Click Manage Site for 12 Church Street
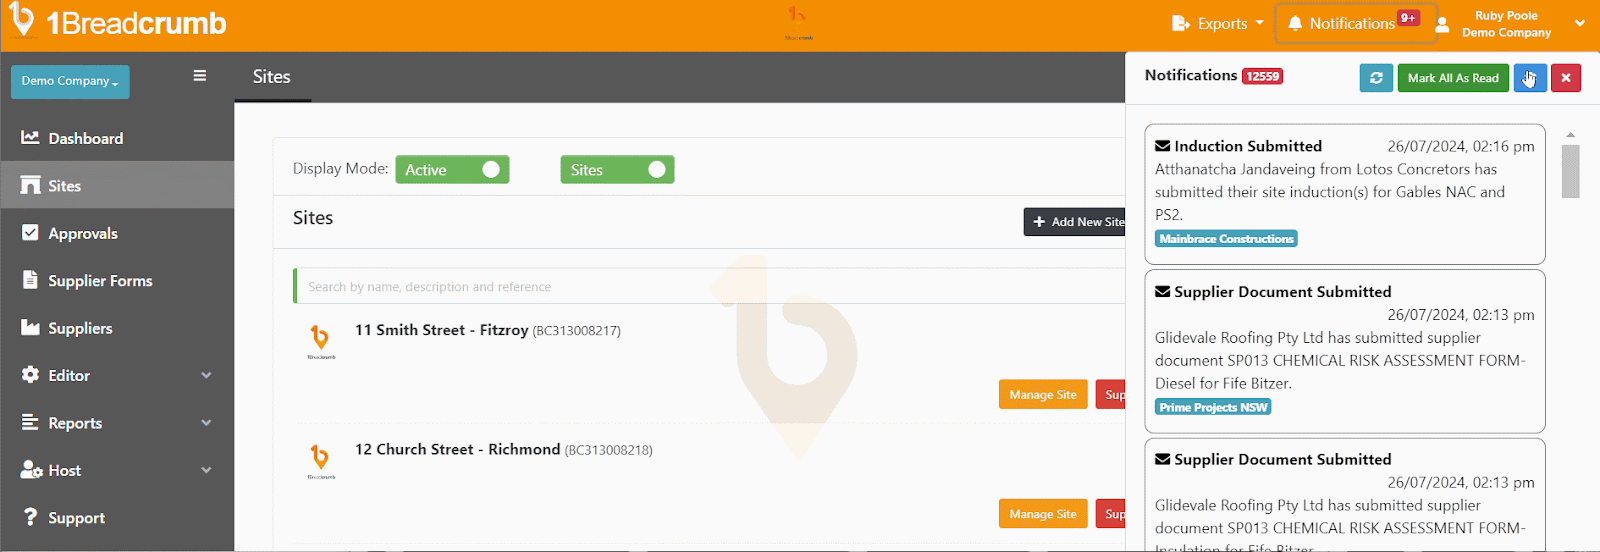 pyautogui.click(x=1043, y=514)
